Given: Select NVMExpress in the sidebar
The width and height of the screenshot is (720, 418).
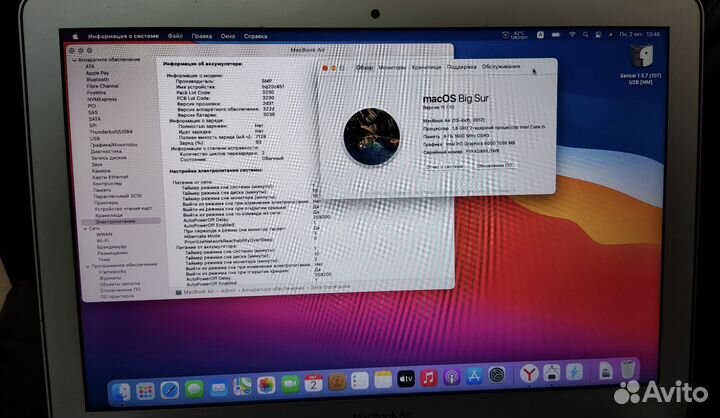Looking at the screenshot, I should tap(102, 99).
